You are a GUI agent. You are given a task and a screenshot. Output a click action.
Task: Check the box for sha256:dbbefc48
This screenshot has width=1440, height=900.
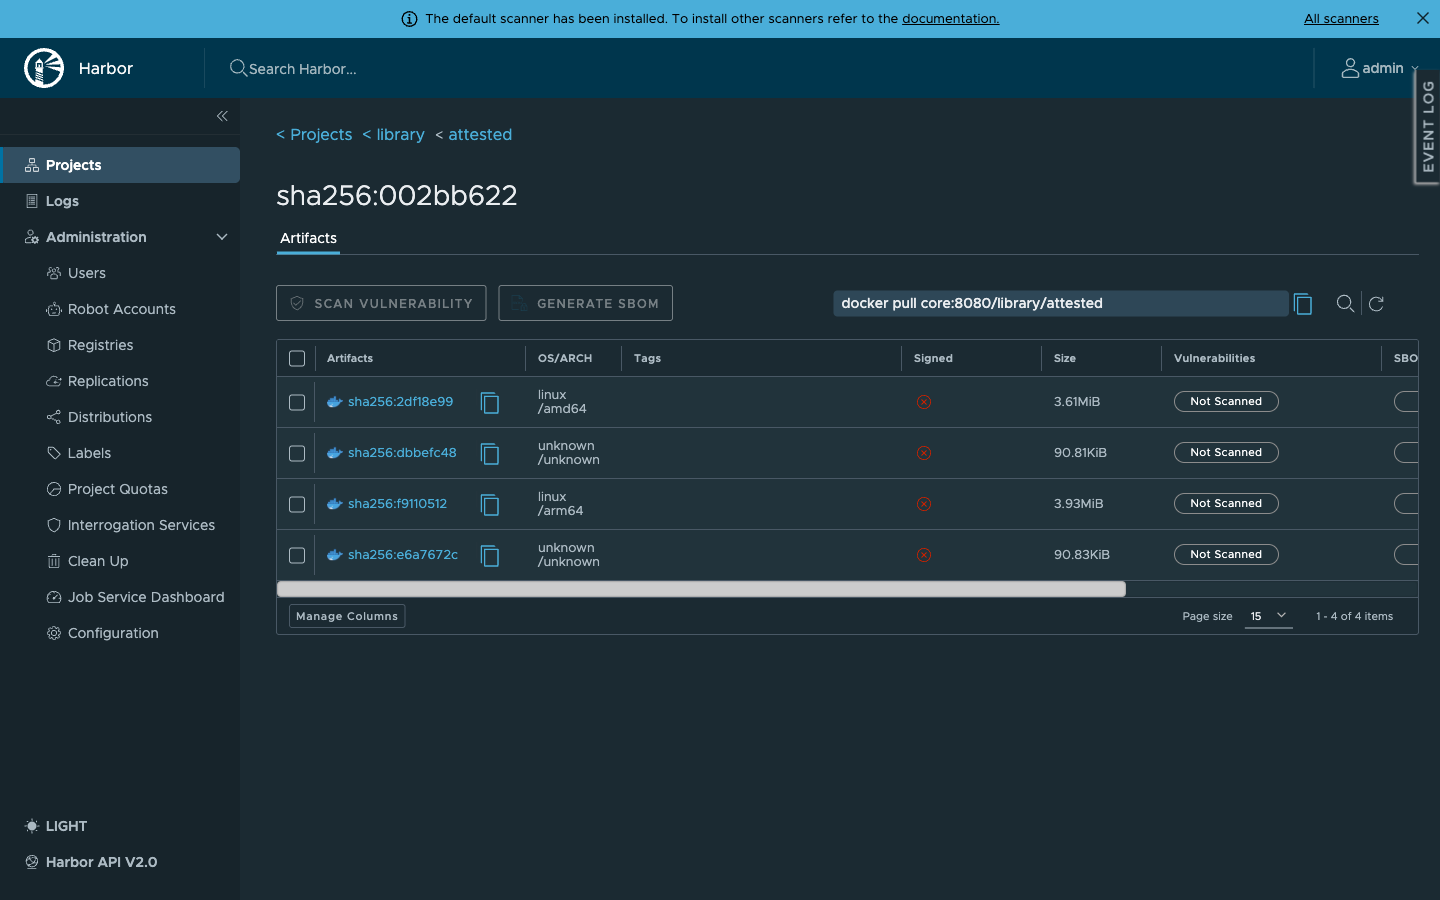click(x=297, y=453)
